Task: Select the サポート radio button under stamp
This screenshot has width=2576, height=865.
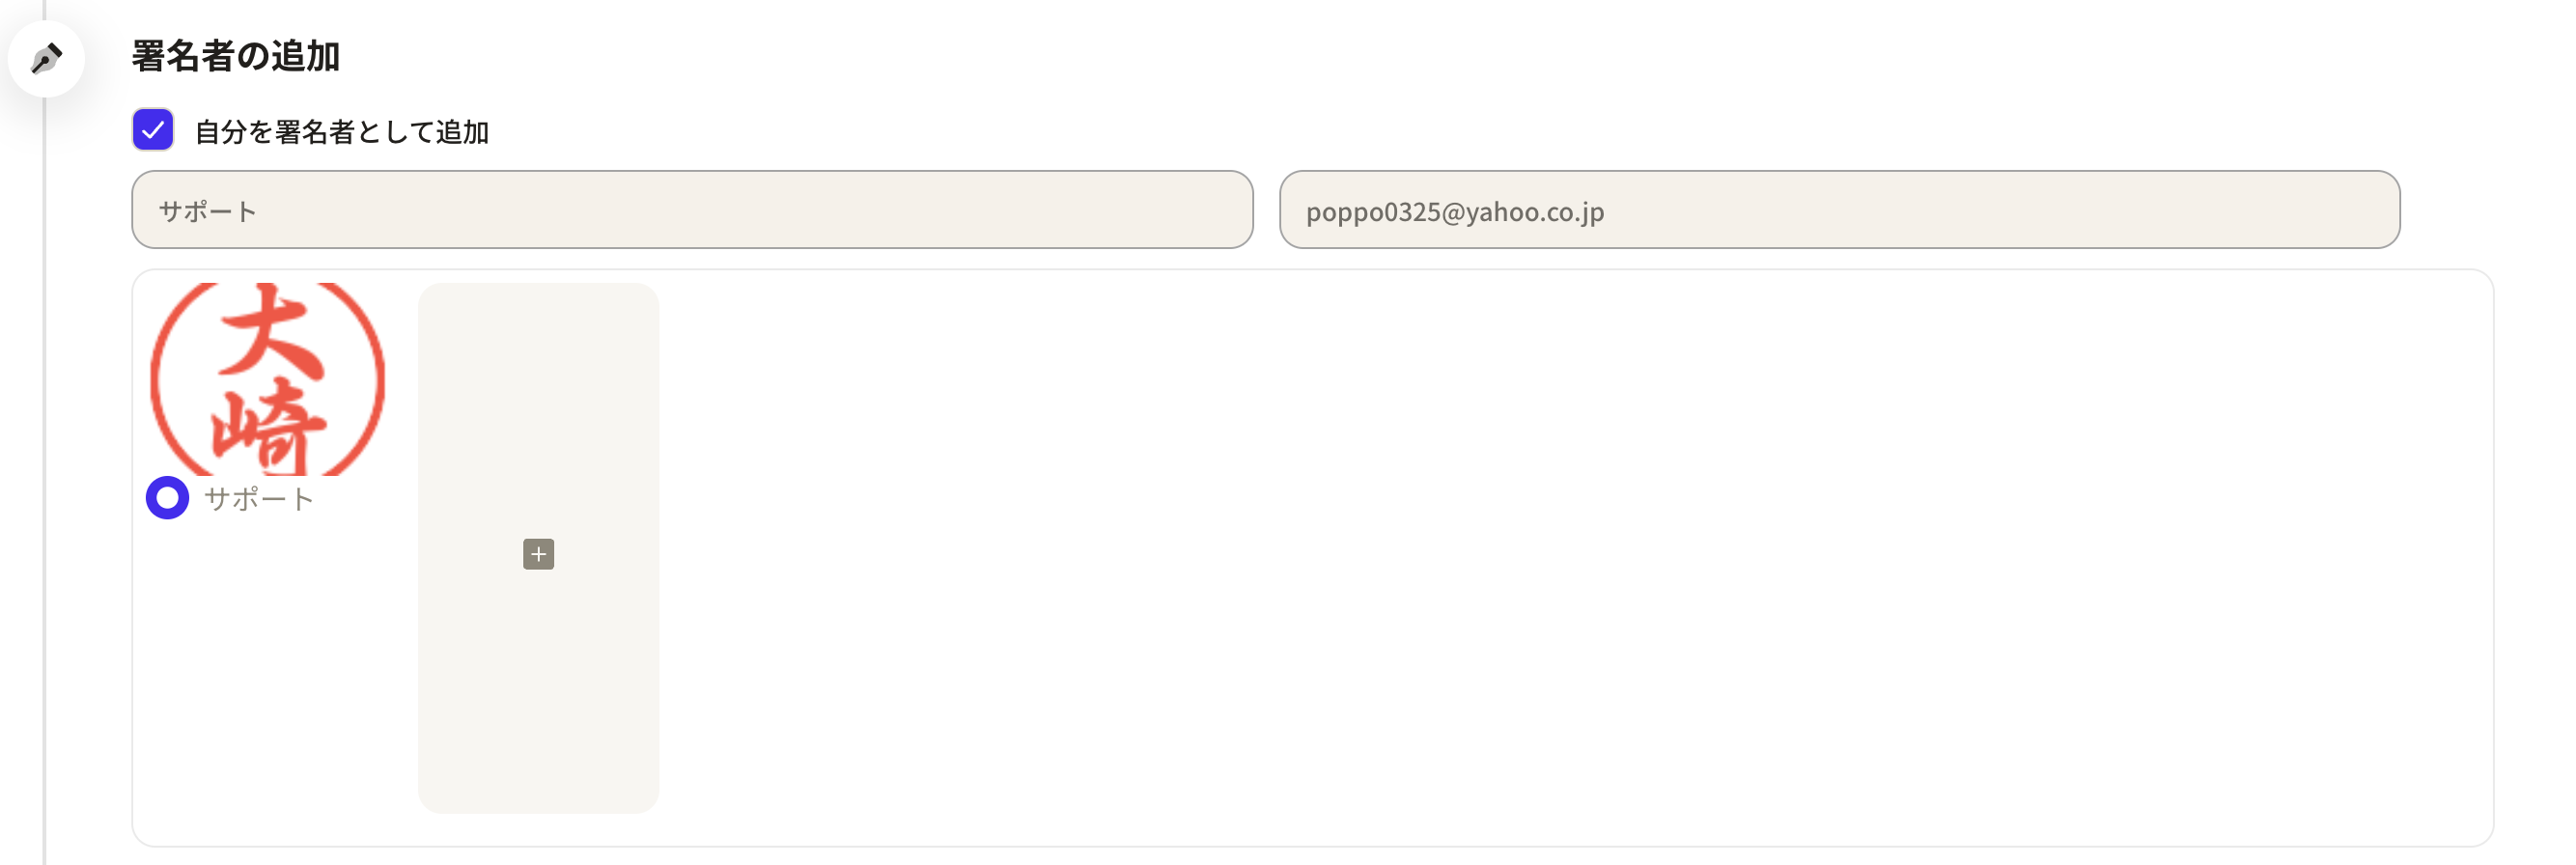Action: click(167, 498)
